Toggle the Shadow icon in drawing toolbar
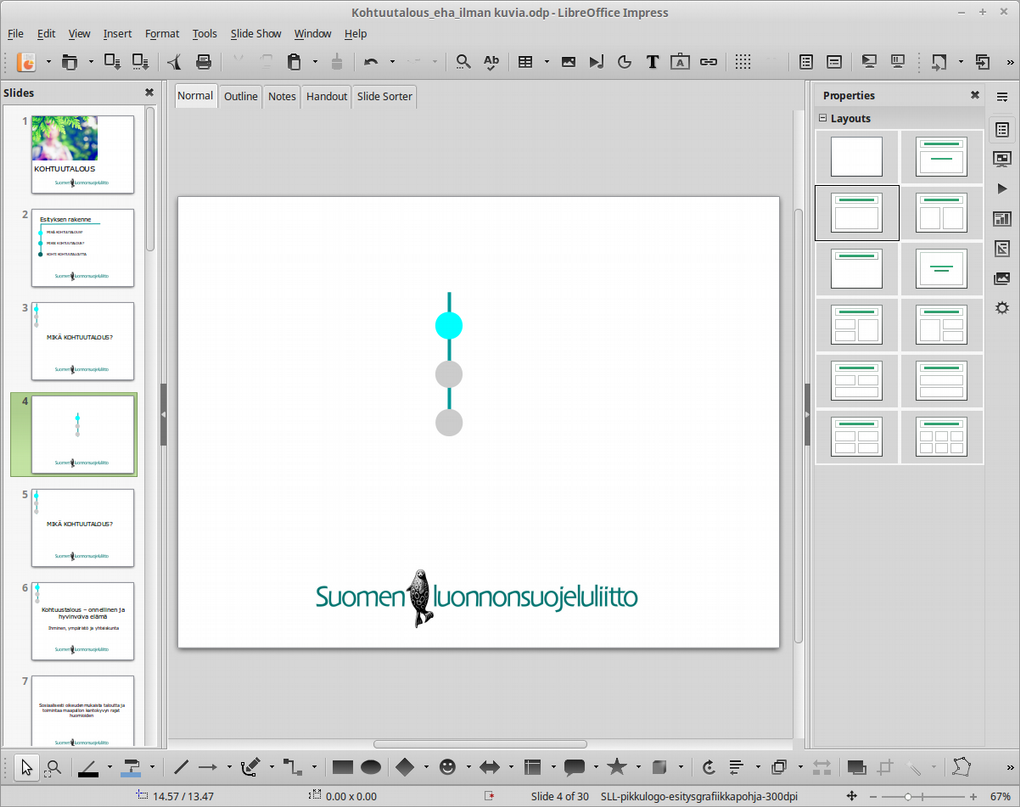Image resolution: width=1020 pixels, height=807 pixels. point(857,767)
